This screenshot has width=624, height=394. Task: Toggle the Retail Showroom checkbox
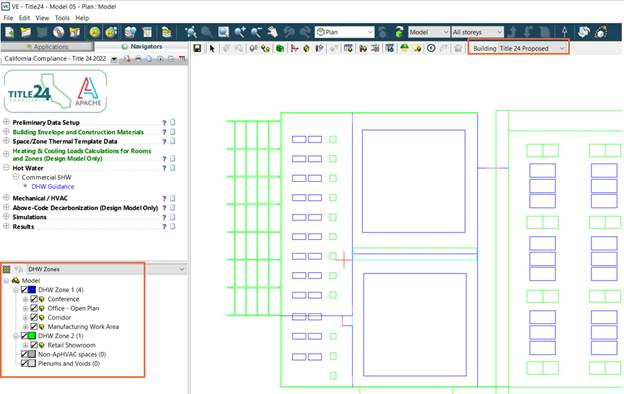coord(34,345)
